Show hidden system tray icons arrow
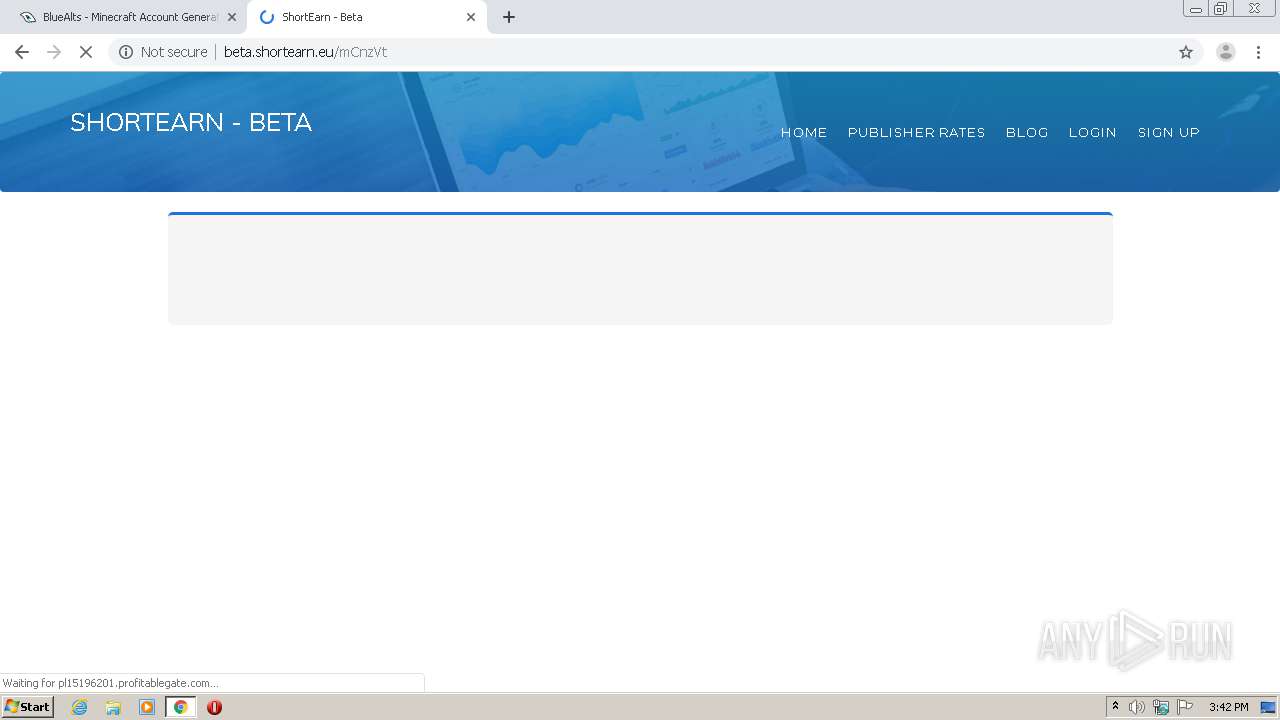Viewport: 1280px width, 720px height. [x=1115, y=707]
